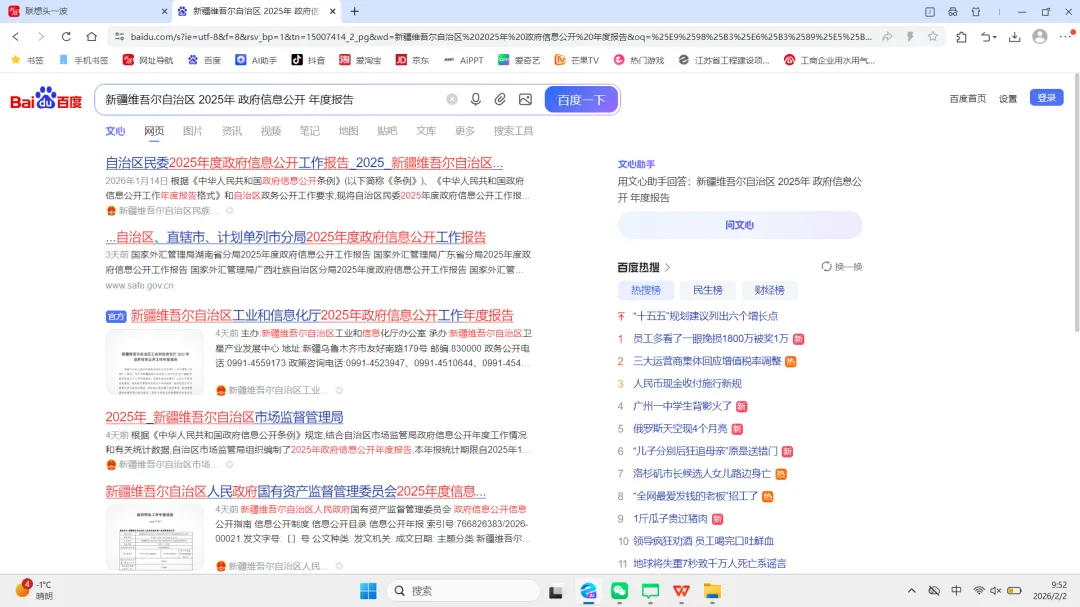Open Edge browser taskbar icon
This screenshot has height=607, width=1080.
pos(588,590)
